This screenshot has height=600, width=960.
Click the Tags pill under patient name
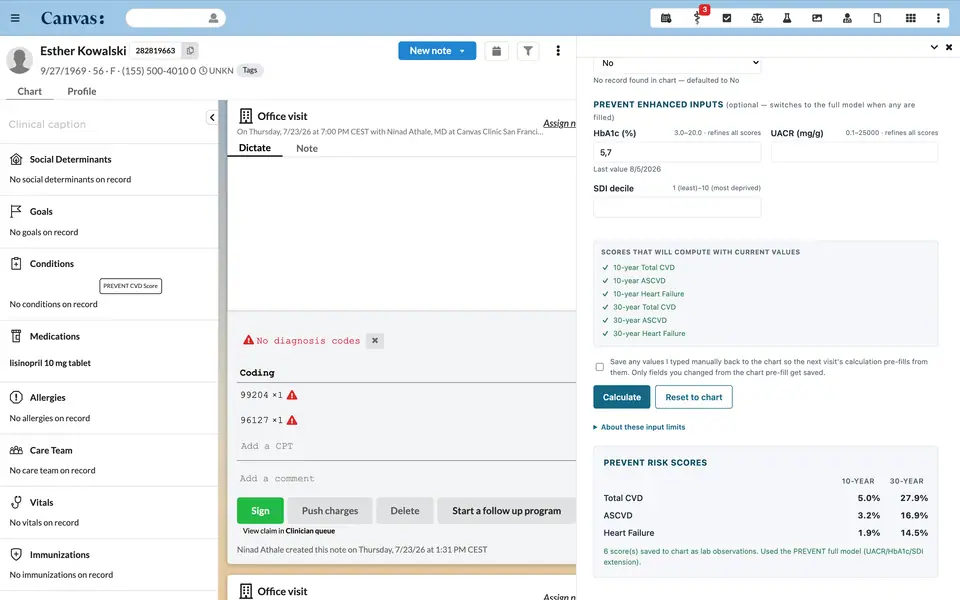(250, 70)
